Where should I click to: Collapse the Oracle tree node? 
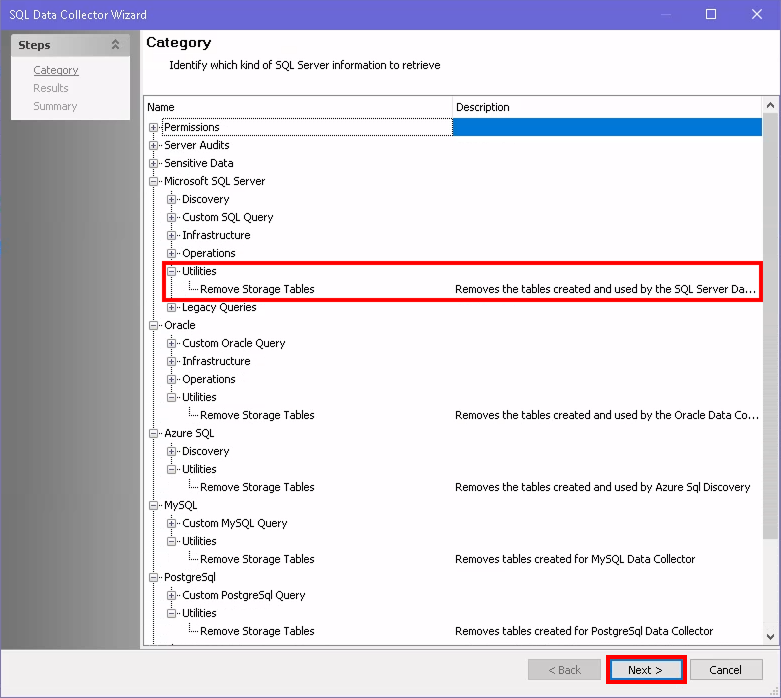(153, 325)
